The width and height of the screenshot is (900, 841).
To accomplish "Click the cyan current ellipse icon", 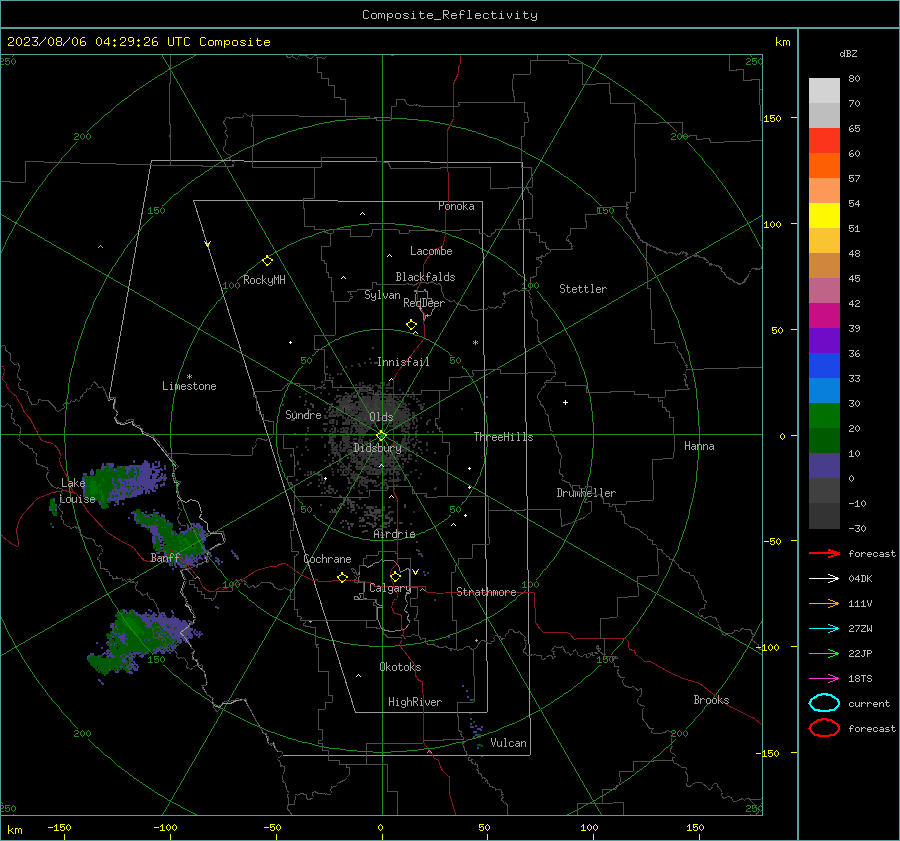I will [824, 703].
